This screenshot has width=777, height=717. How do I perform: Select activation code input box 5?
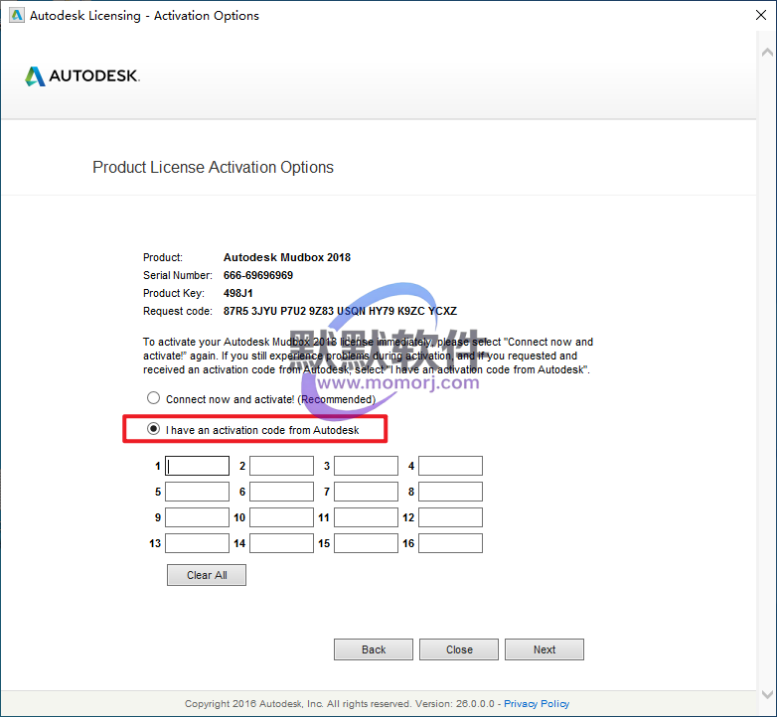pyautogui.click(x=197, y=492)
